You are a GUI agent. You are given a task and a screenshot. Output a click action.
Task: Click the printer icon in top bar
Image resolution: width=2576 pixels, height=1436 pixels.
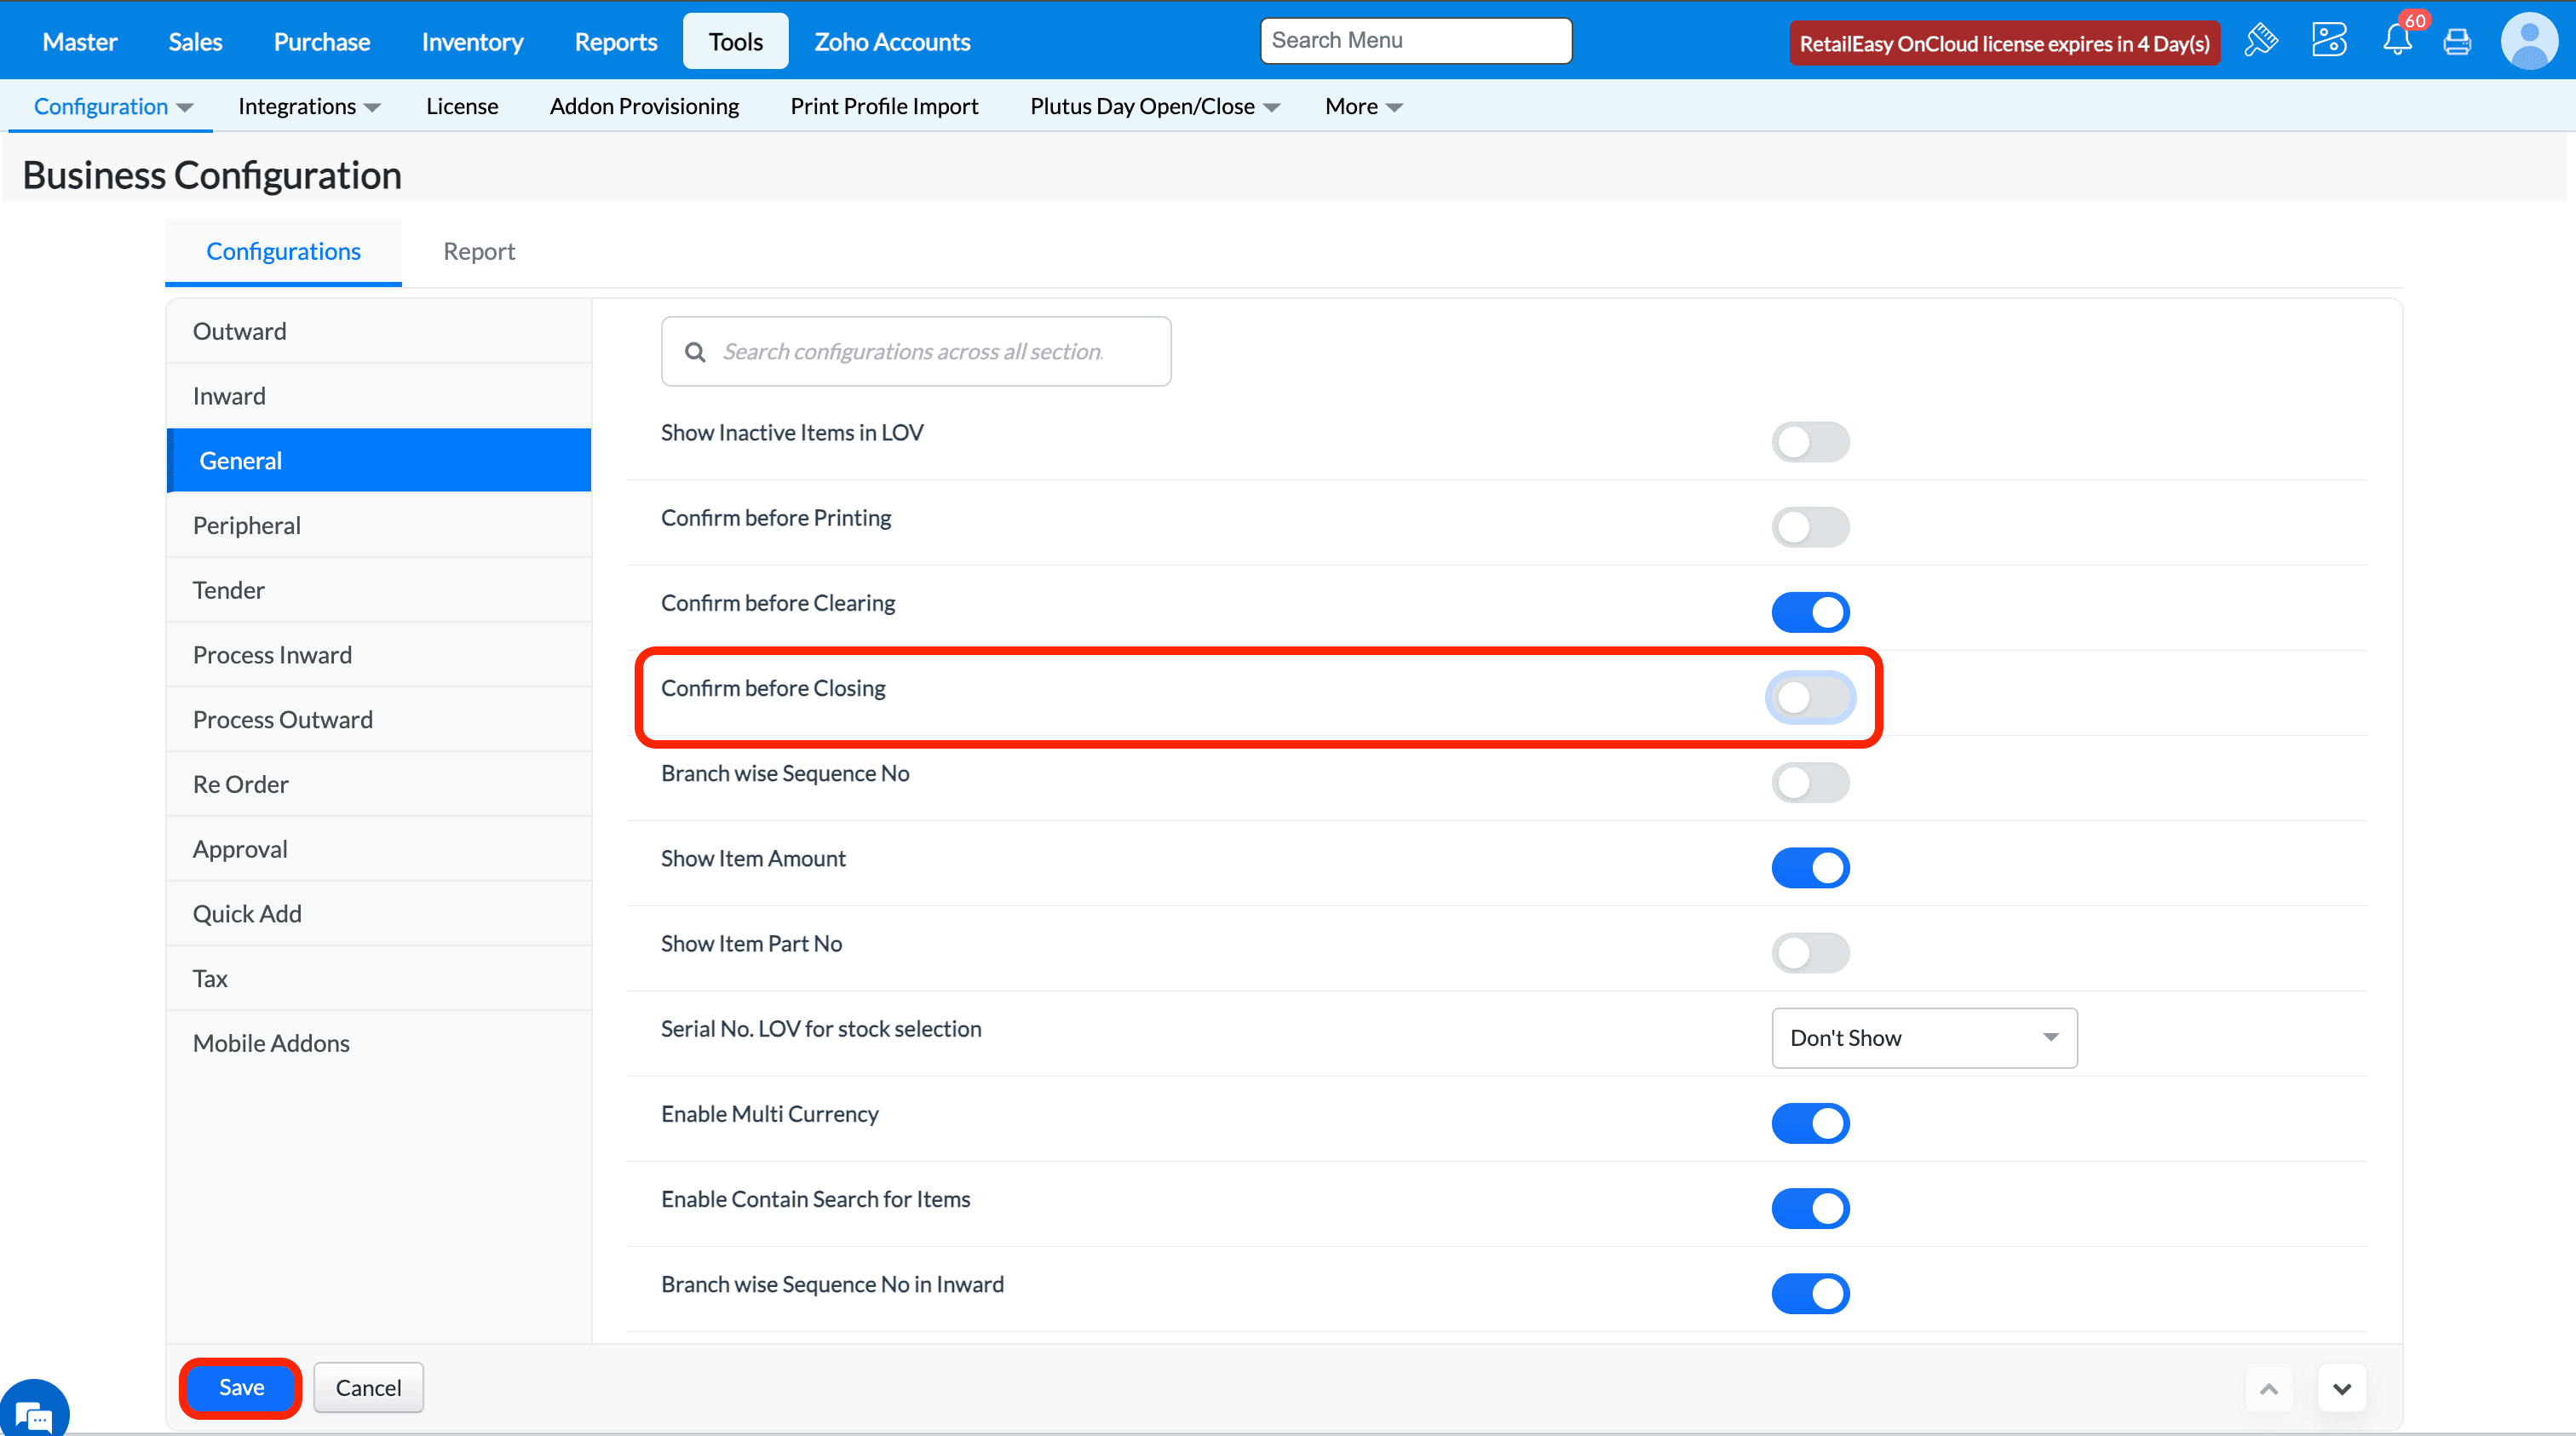(2457, 42)
